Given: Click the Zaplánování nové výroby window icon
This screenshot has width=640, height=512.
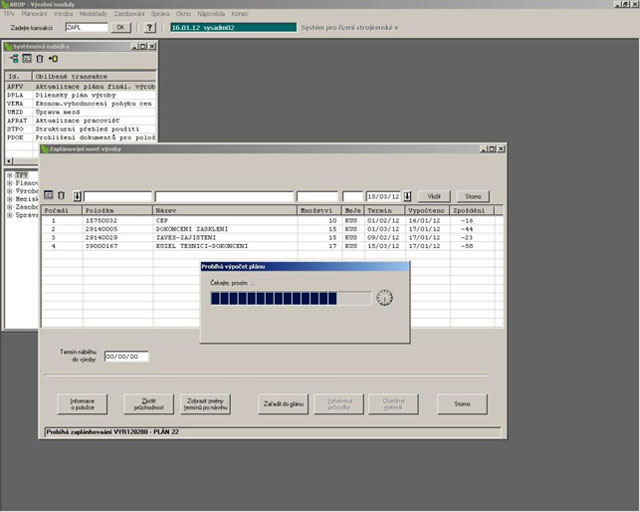Looking at the screenshot, I should pyautogui.click(x=44, y=149).
